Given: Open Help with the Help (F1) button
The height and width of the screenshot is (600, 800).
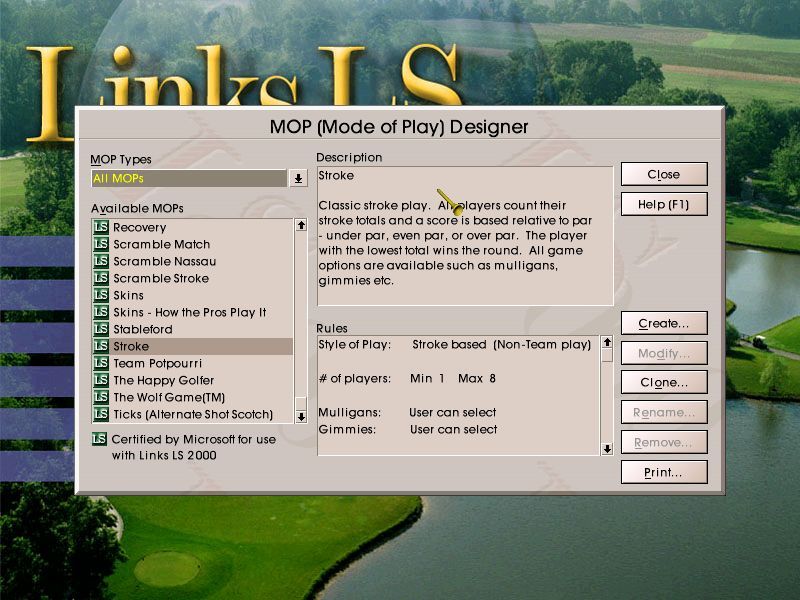Looking at the screenshot, I should click(663, 204).
